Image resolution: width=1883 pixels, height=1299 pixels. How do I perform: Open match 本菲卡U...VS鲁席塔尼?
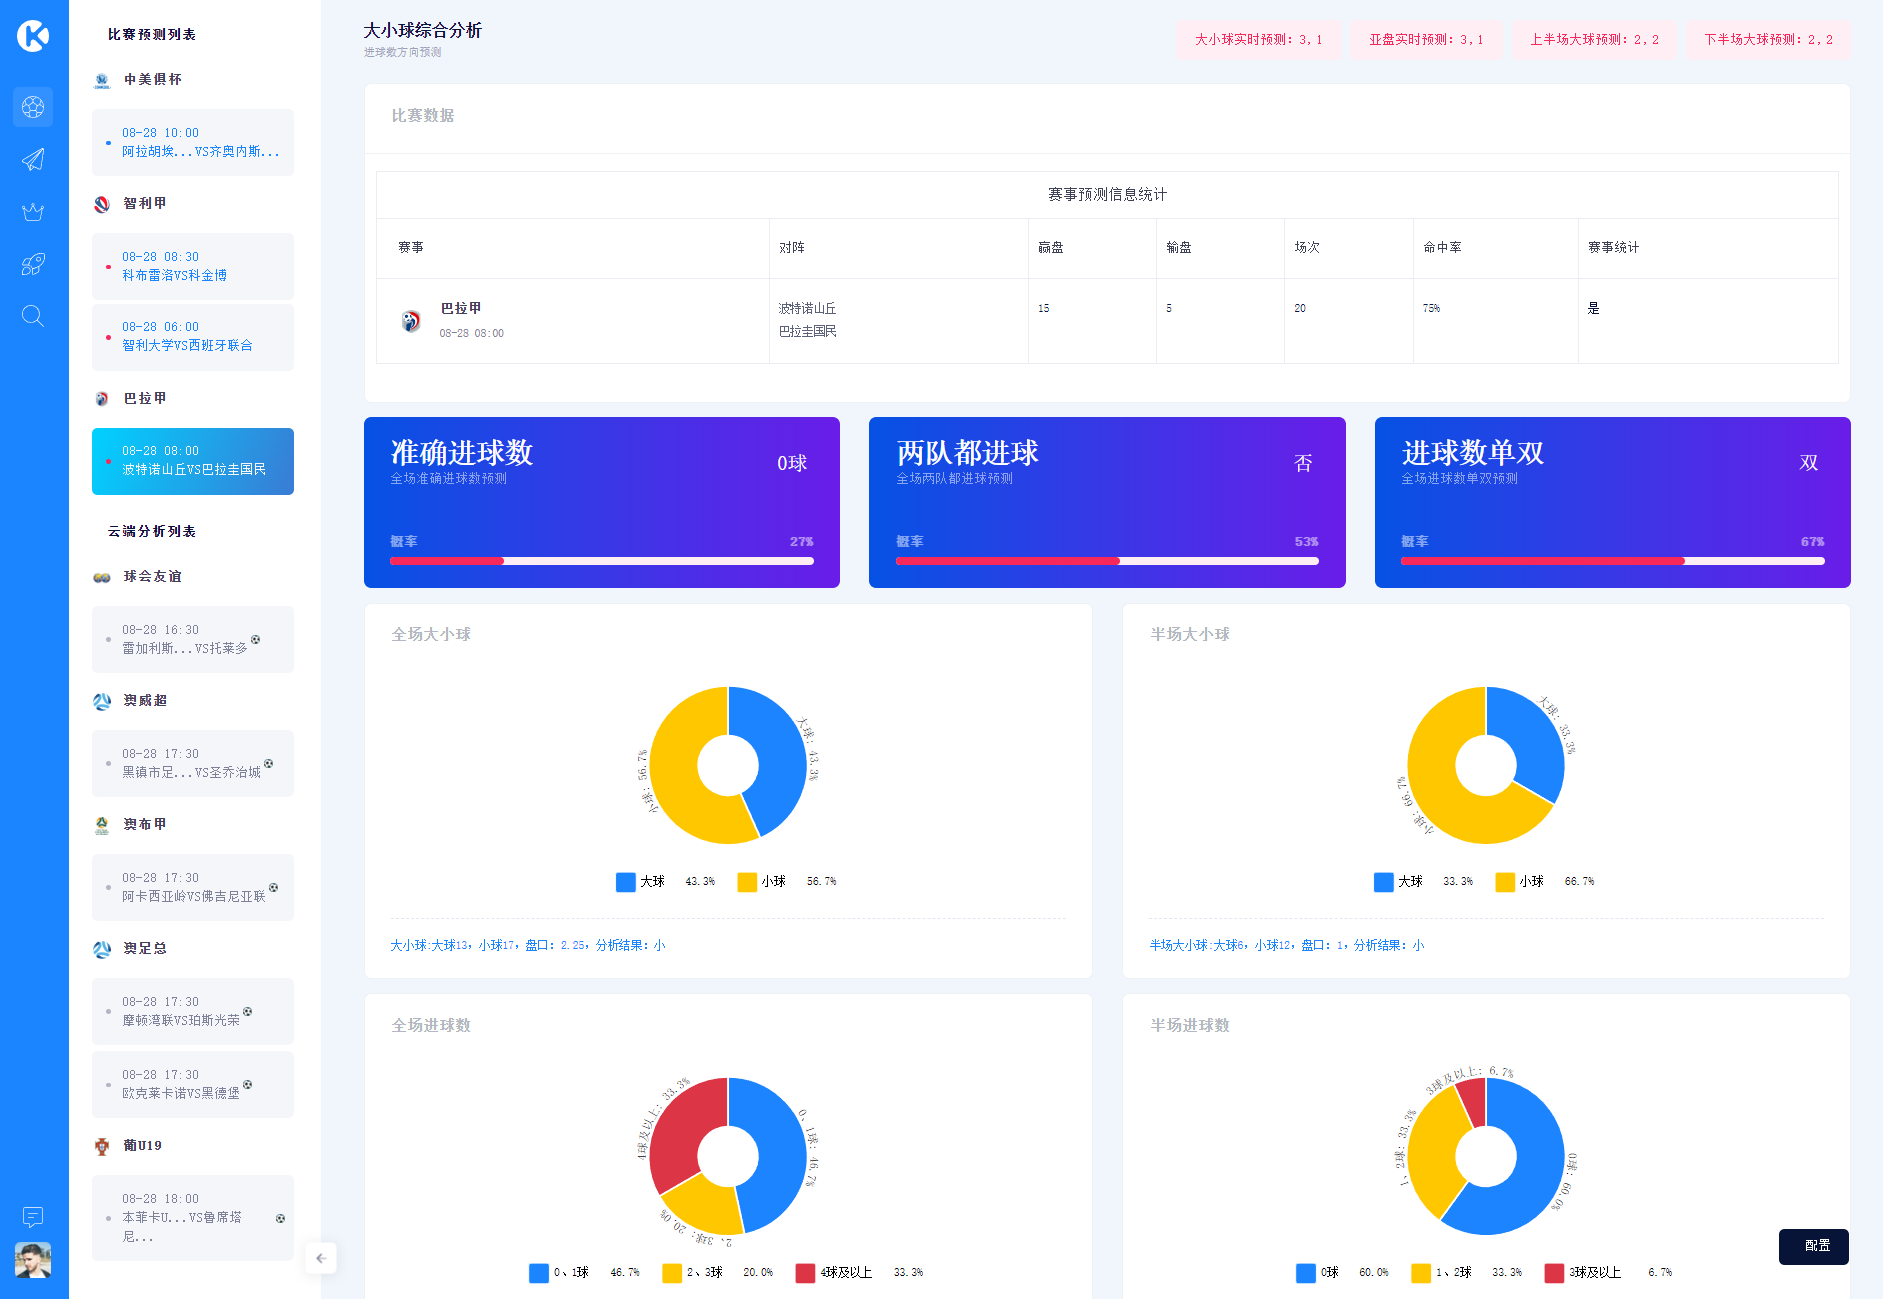point(193,1218)
